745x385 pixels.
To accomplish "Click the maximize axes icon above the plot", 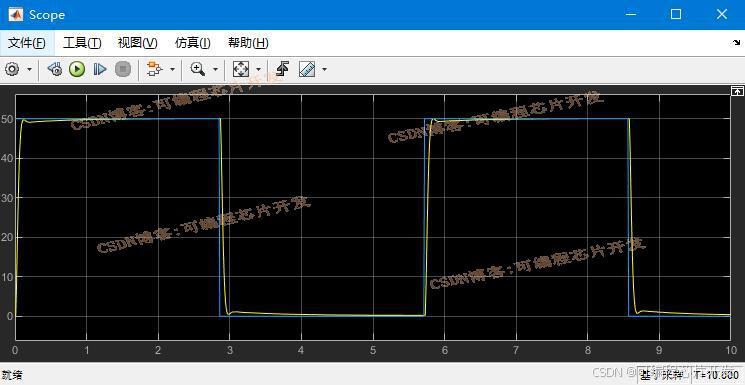I will coord(737,90).
